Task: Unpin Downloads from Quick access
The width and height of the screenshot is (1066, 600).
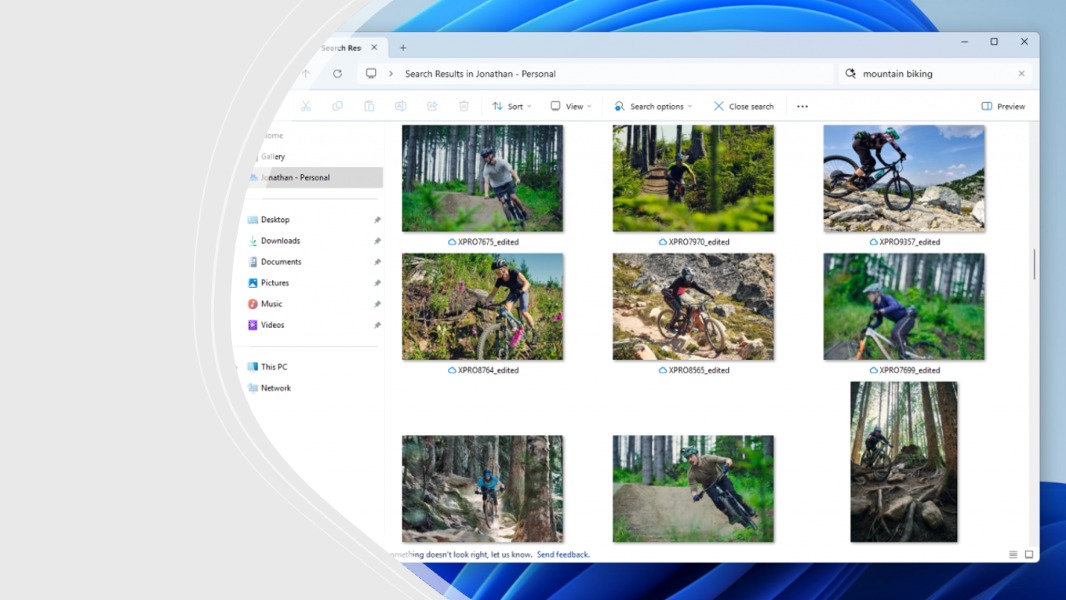Action: click(377, 240)
